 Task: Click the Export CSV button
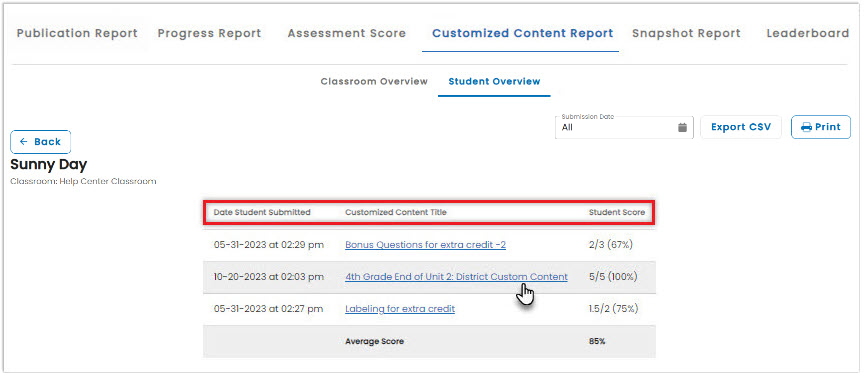point(741,127)
